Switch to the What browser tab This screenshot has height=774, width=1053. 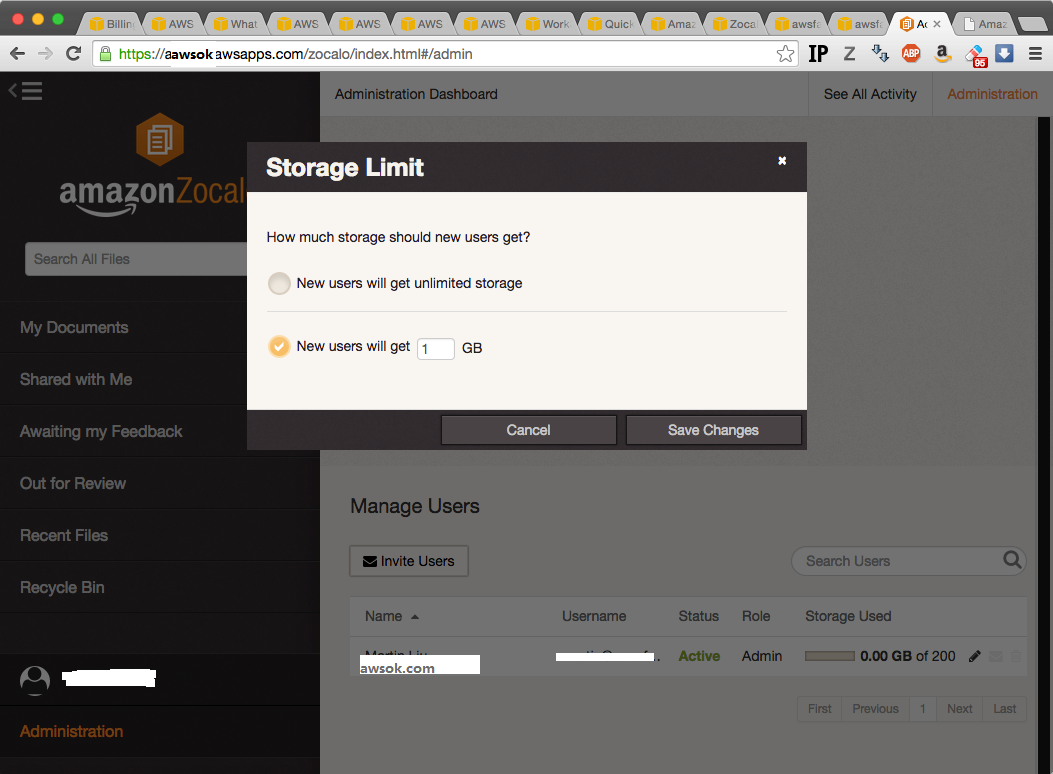[236, 23]
